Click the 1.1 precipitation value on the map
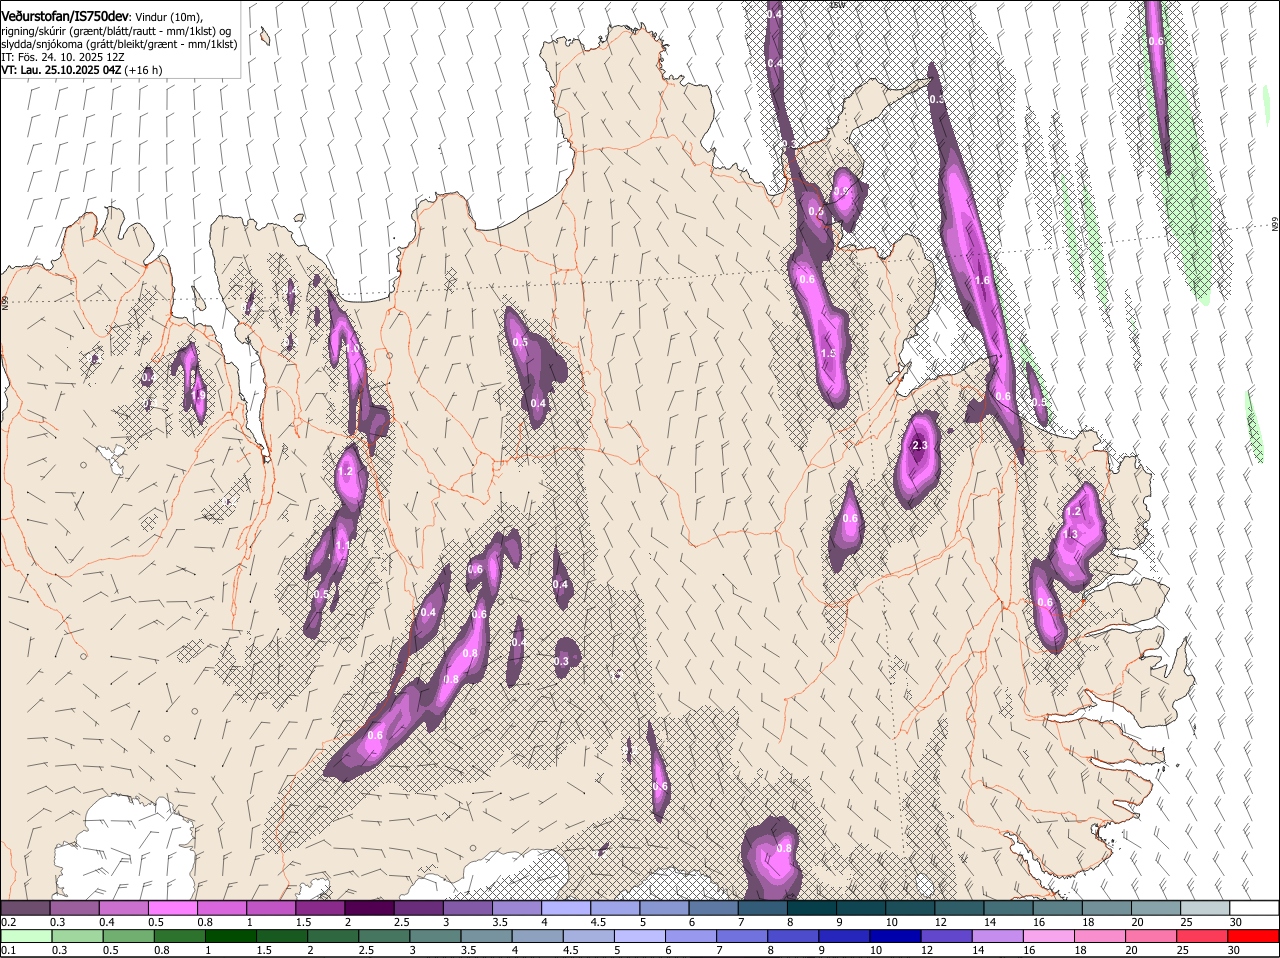The image size is (1280, 958). click(342, 545)
